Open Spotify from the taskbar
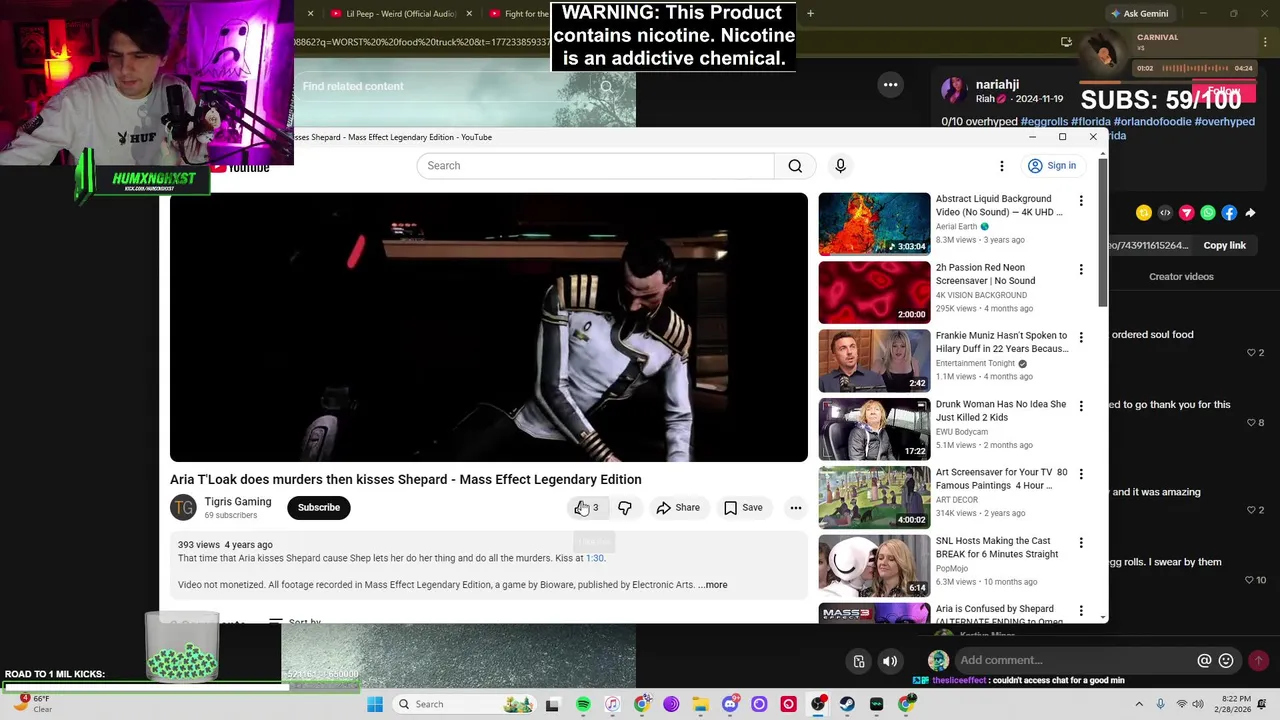The width and height of the screenshot is (1280, 720). (583, 704)
